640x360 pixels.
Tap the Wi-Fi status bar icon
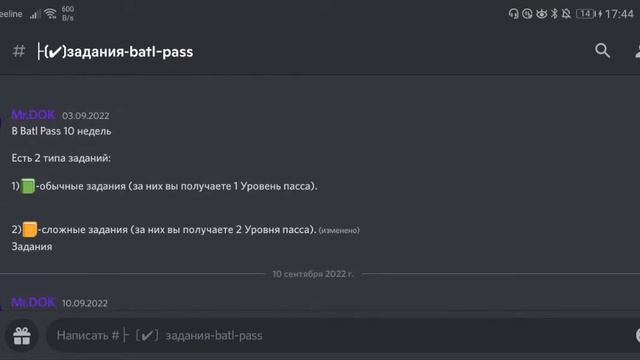pyautogui.click(x=50, y=14)
